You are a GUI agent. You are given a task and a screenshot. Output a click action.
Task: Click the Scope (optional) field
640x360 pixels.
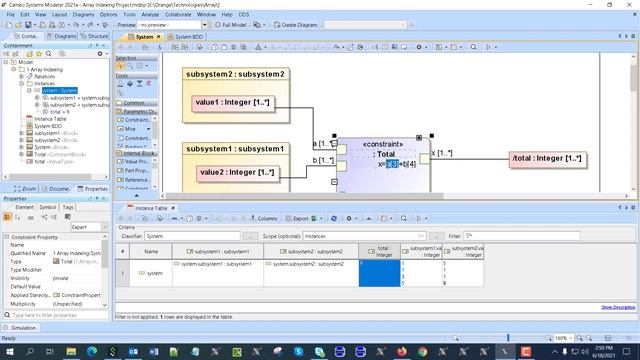pyautogui.click(x=364, y=236)
